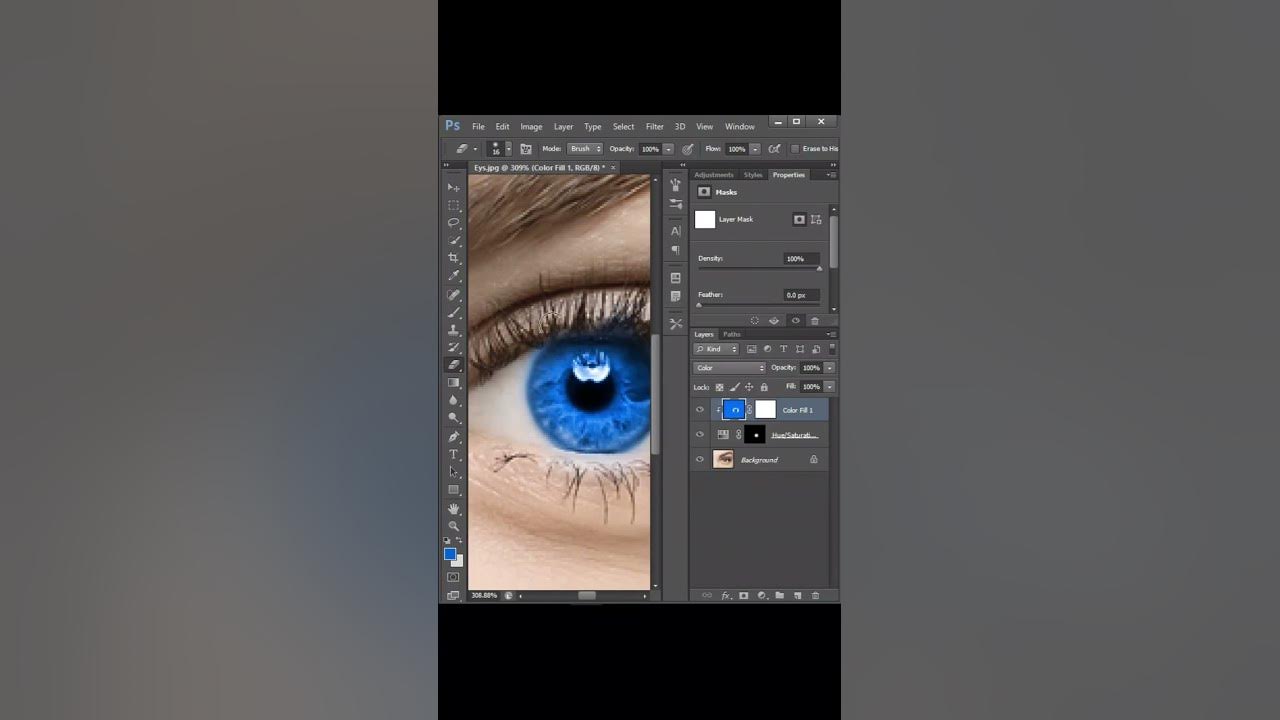Add a layer mask button
This screenshot has height=720, width=1280.
743,595
